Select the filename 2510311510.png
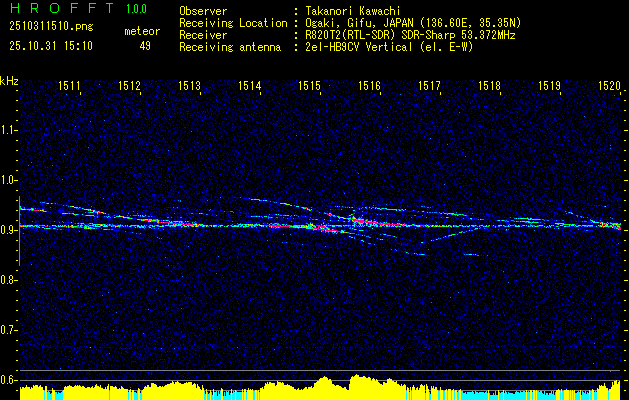The width and height of the screenshot is (629, 400). click(x=51, y=27)
